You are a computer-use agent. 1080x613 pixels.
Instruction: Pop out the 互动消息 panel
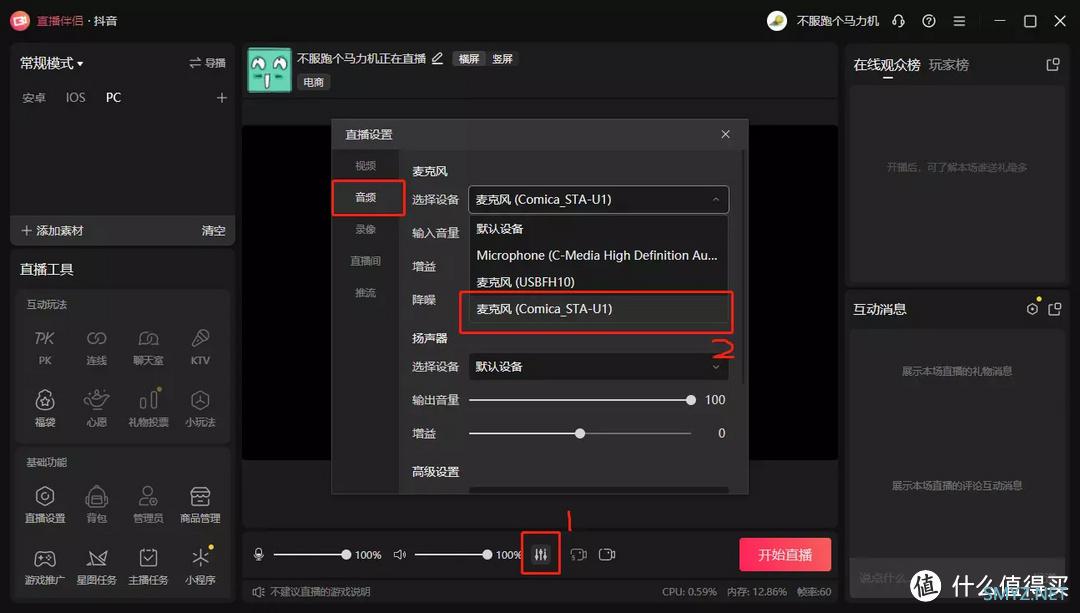coord(1055,309)
